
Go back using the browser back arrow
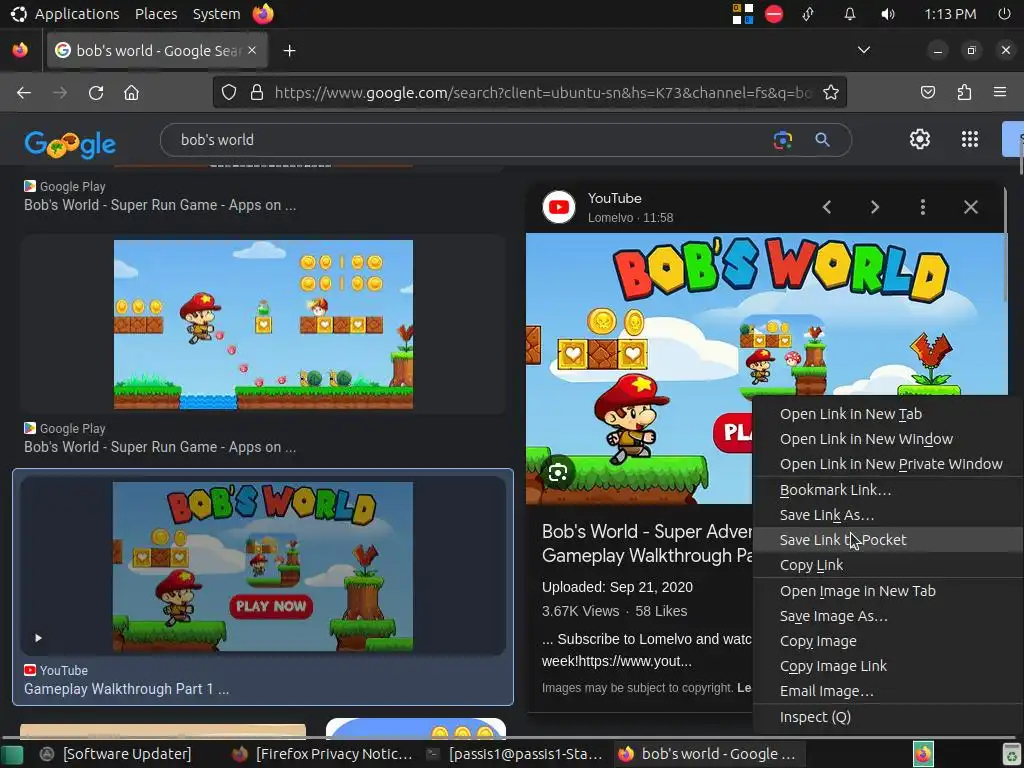point(24,93)
